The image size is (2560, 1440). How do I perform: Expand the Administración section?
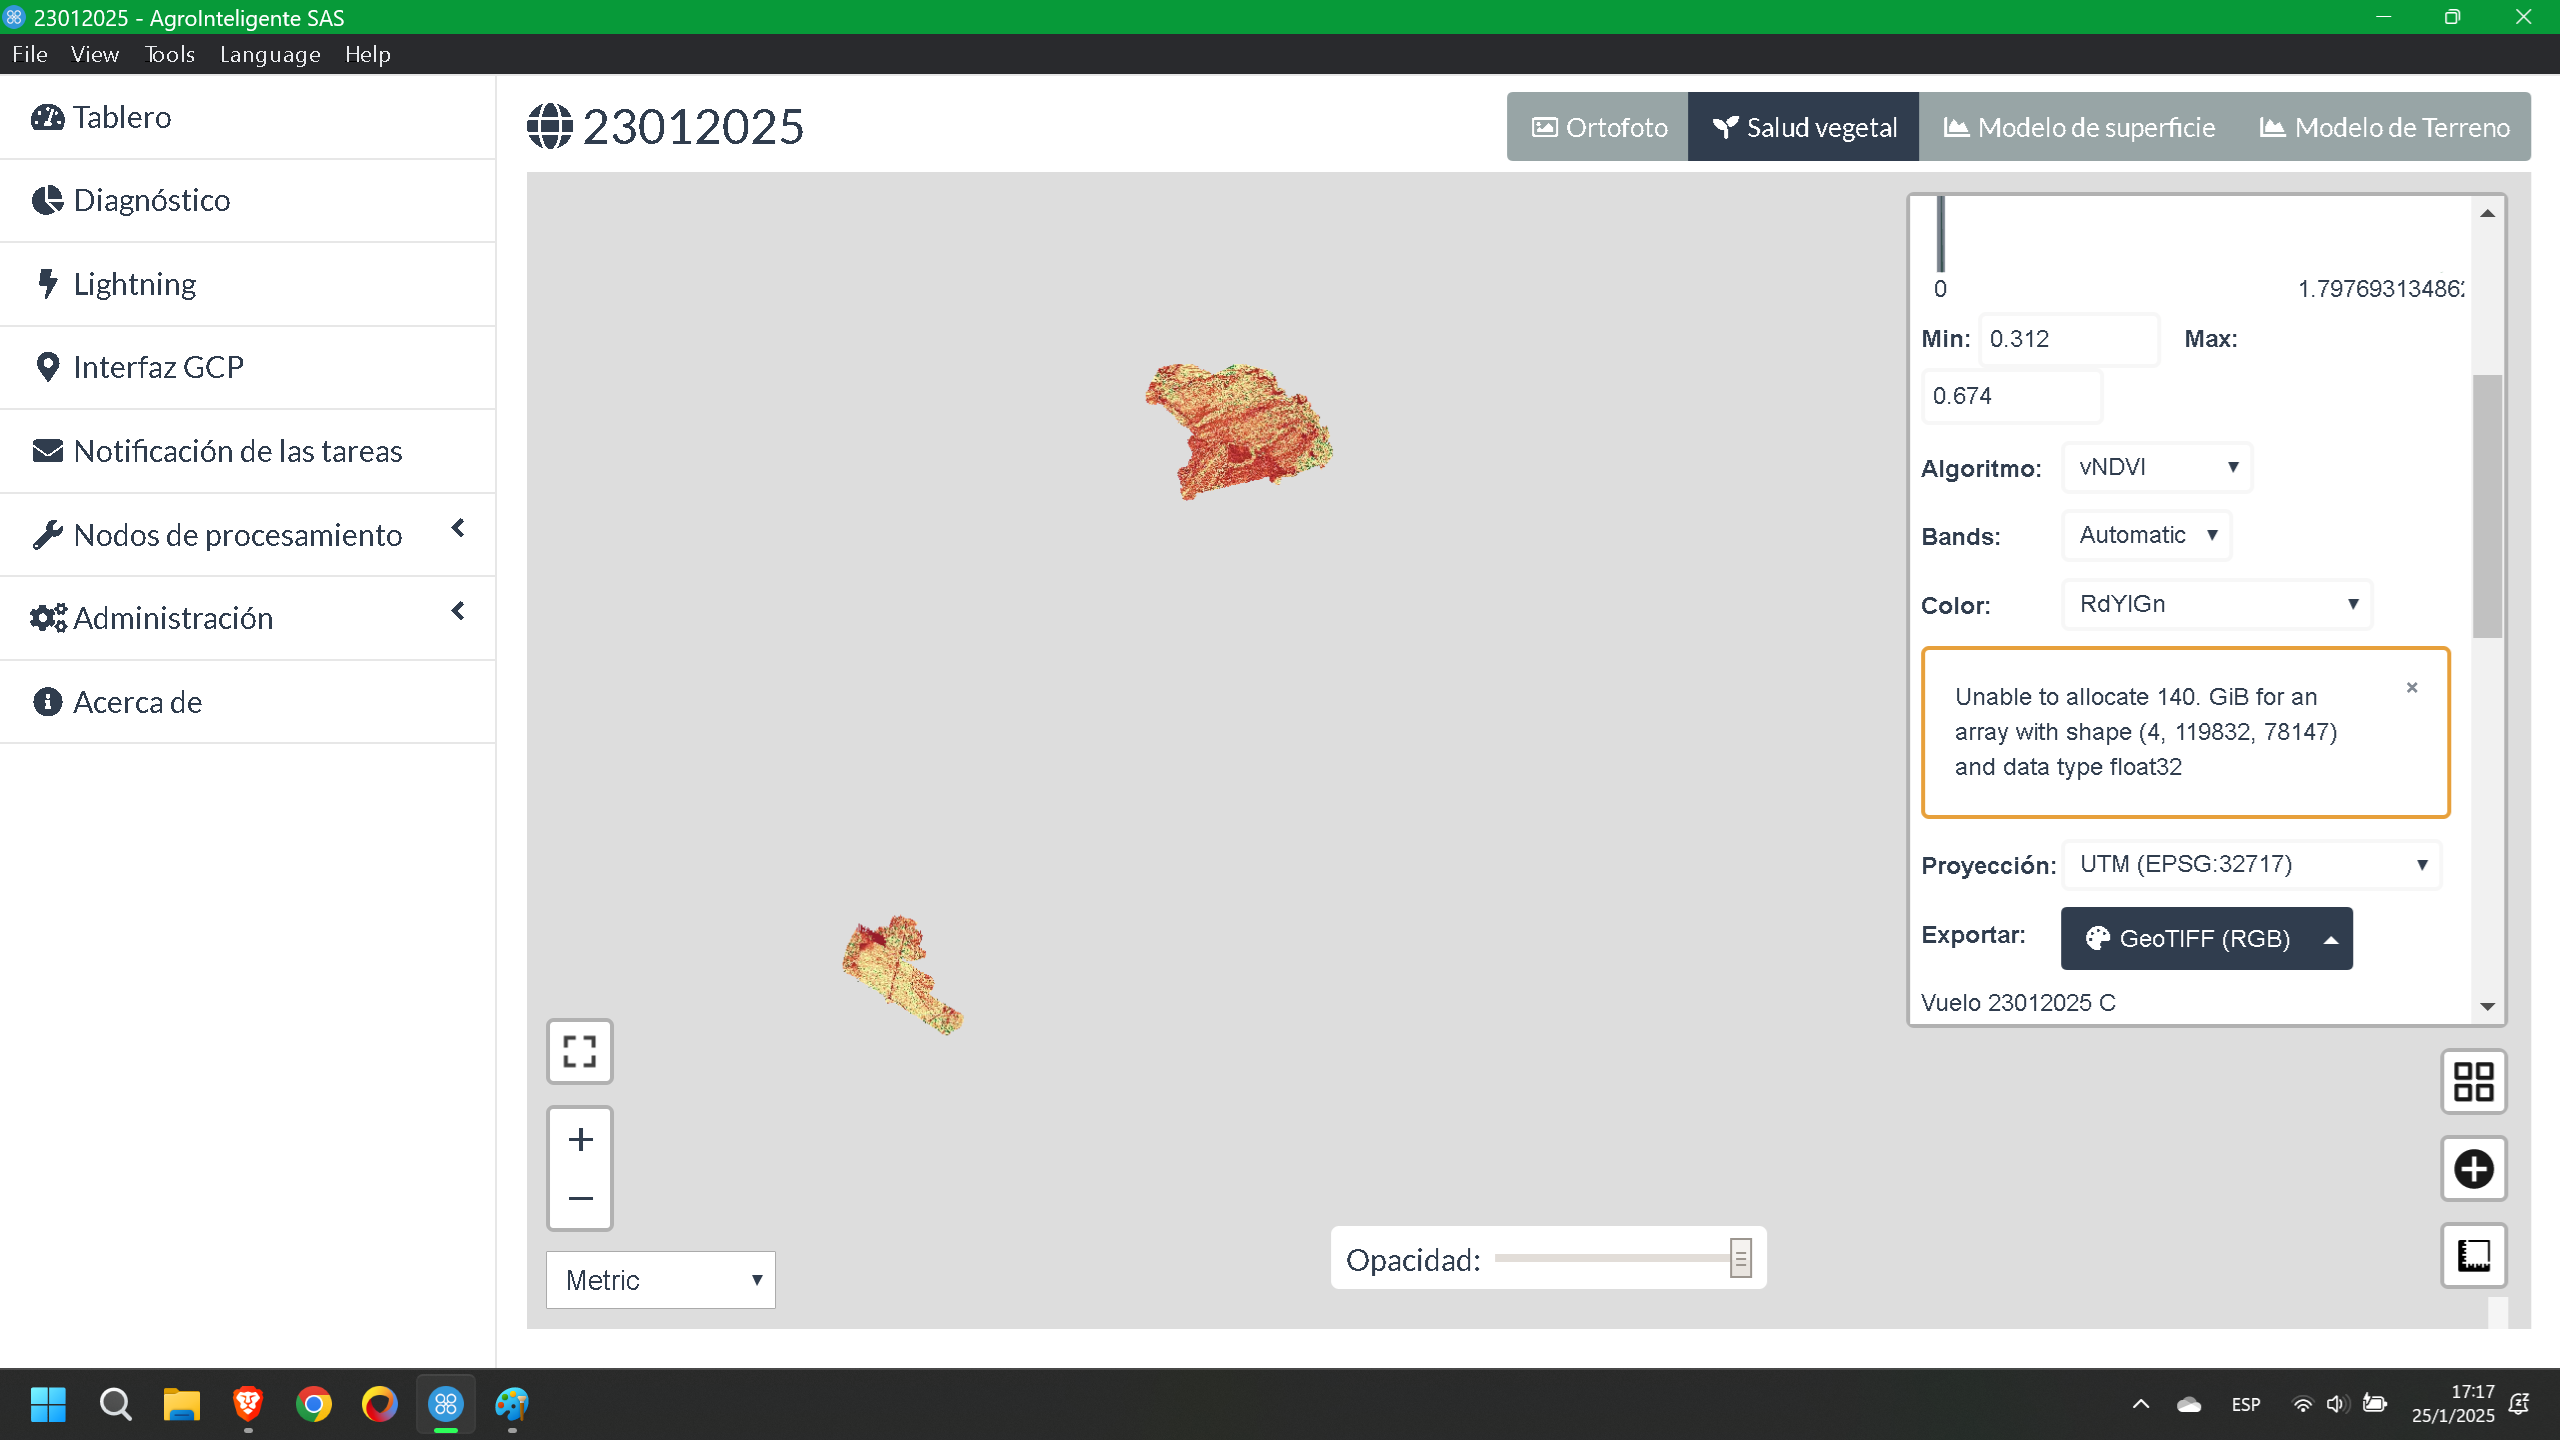coord(458,610)
